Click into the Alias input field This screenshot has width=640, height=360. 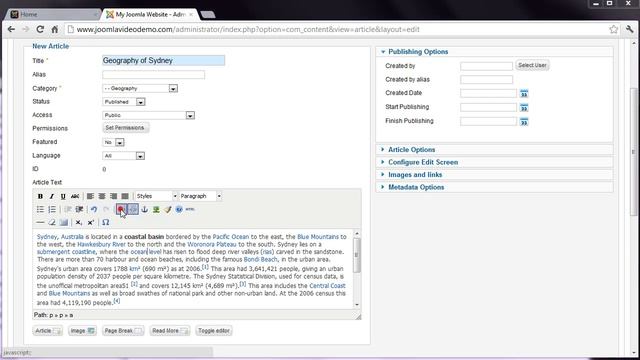[x=153, y=75]
